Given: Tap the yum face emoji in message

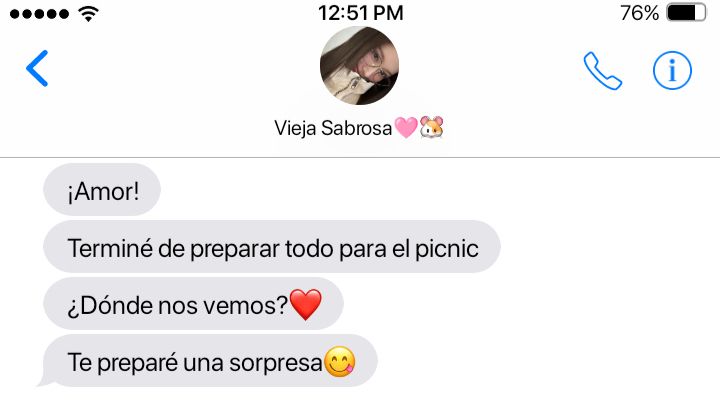Looking at the screenshot, I should tap(340, 362).
